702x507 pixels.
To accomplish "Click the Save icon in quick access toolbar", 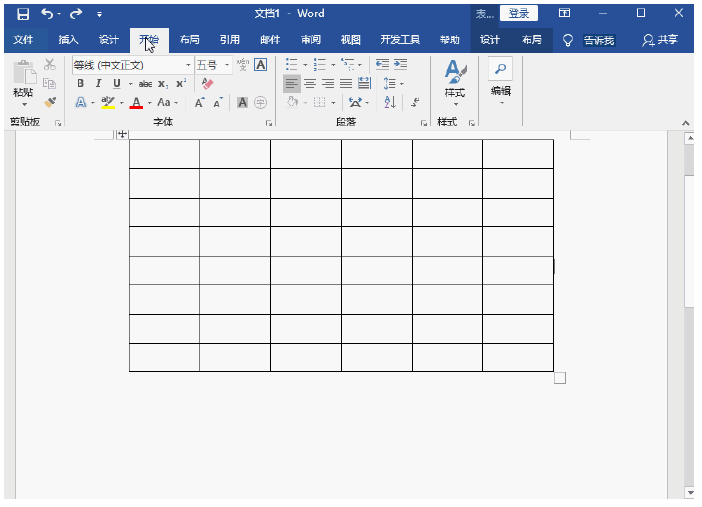I will tap(23, 14).
